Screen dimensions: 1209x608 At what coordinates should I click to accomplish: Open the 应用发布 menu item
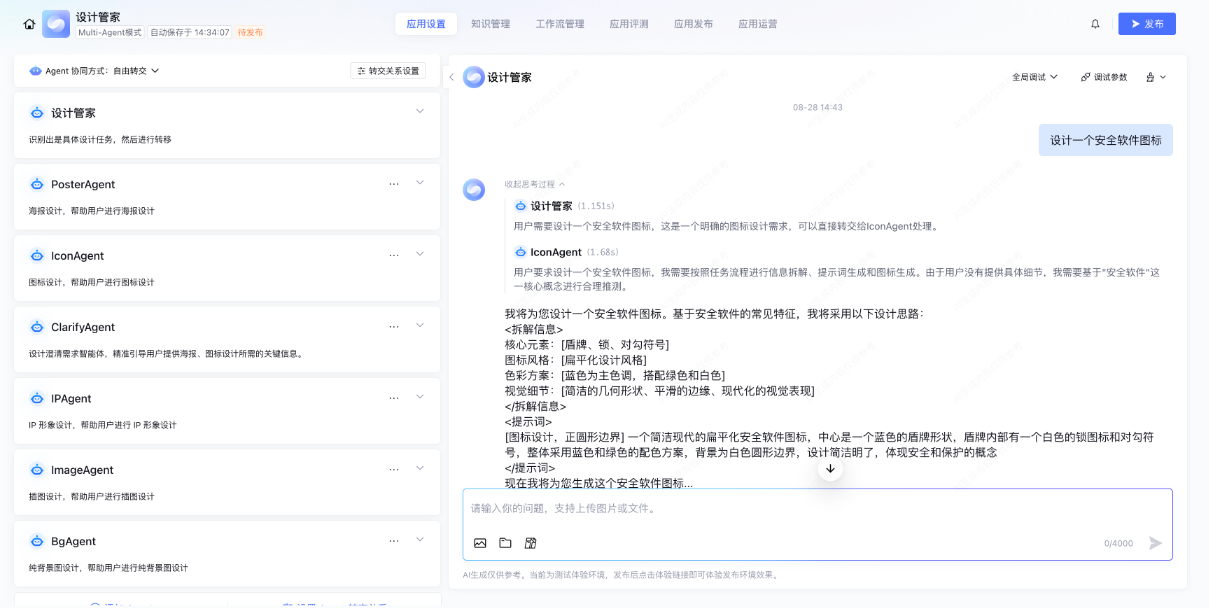[693, 23]
